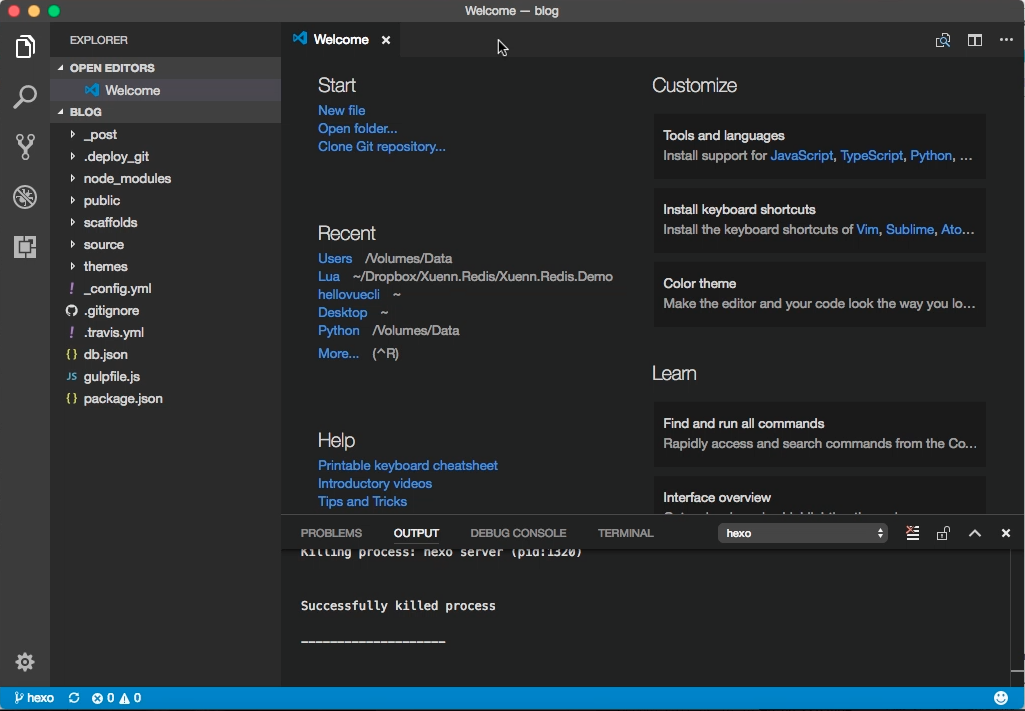Expand the _post folder

pyautogui.click(x=165, y=135)
